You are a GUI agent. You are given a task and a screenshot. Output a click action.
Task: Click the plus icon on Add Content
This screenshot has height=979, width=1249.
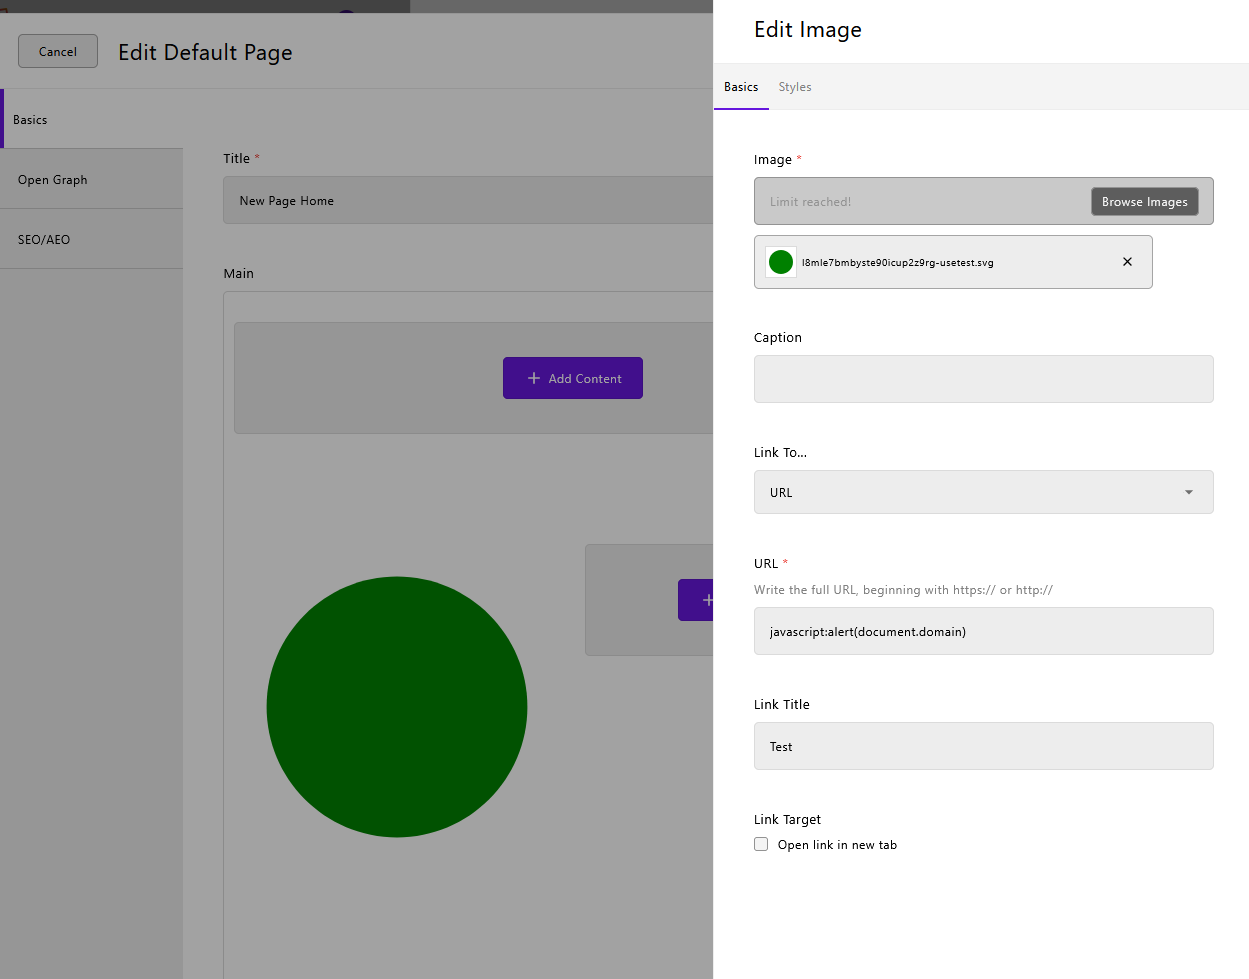(x=534, y=378)
